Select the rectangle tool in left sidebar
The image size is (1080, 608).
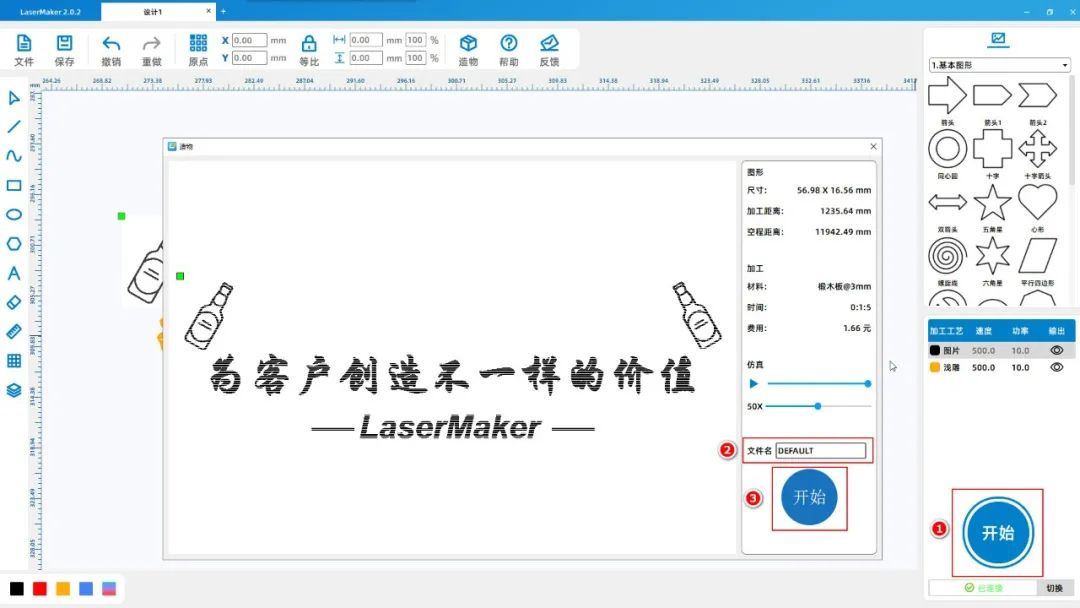(14, 186)
